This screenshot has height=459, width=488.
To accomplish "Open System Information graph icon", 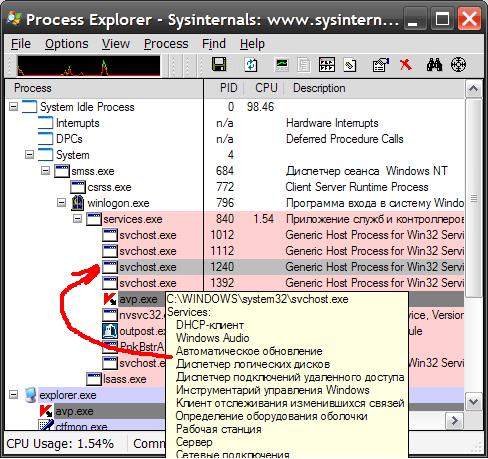I will [x=282, y=65].
